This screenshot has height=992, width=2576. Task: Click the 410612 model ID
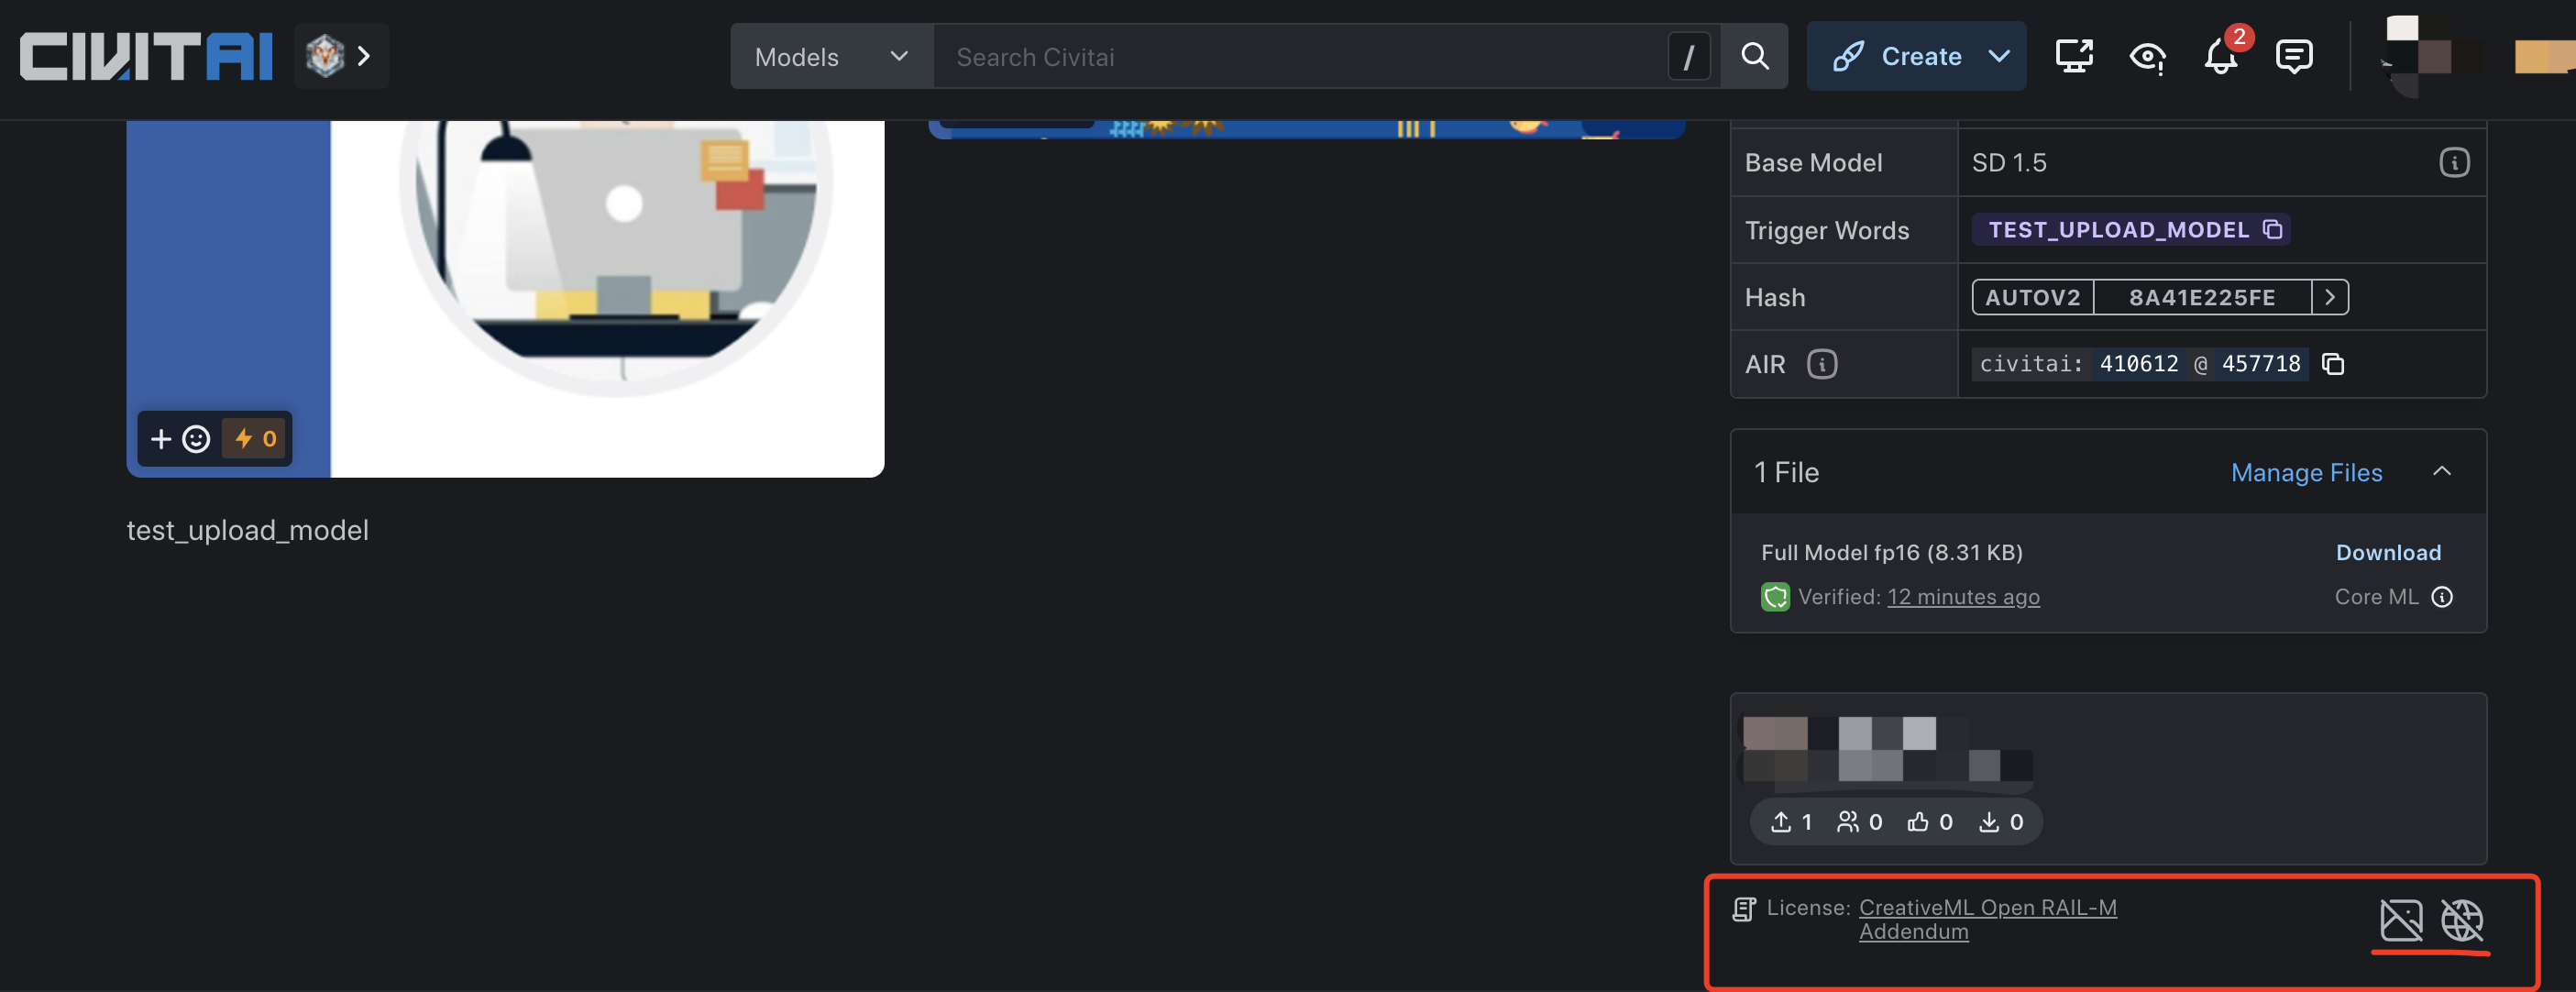[2139, 364]
